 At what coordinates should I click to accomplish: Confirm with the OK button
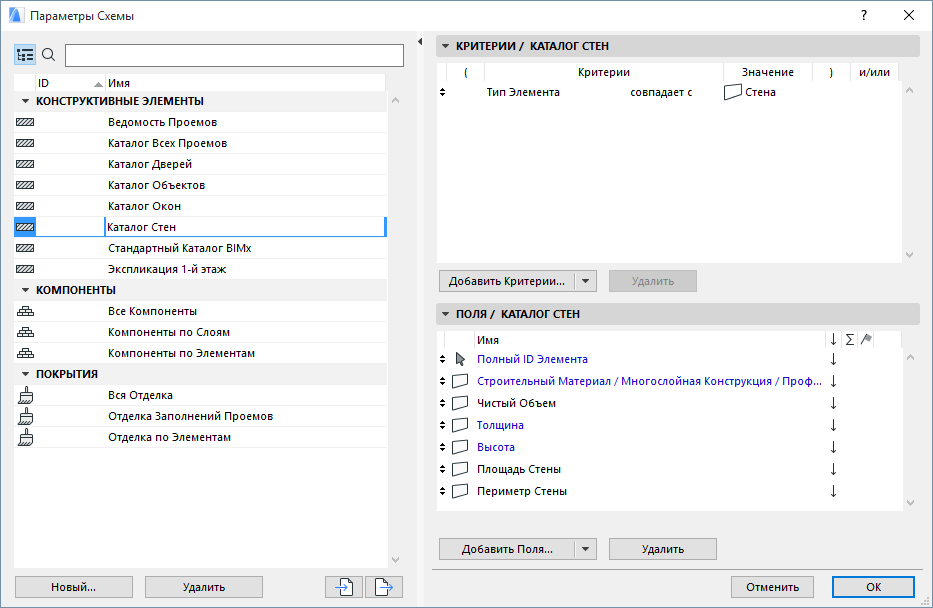click(x=873, y=587)
